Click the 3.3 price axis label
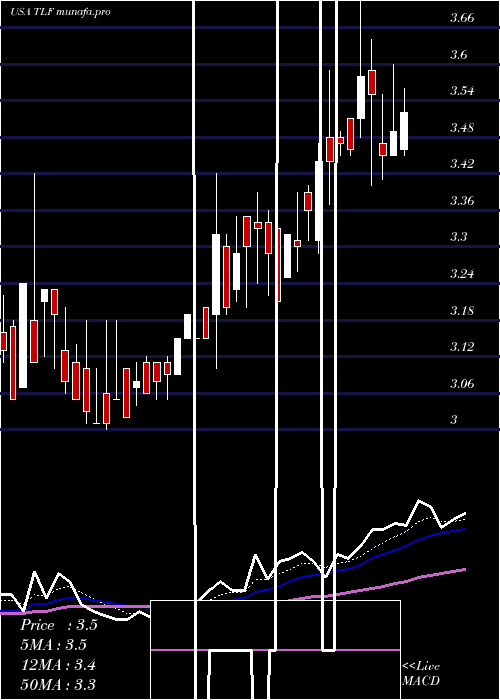This screenshot has width=500, height=700. [458, 237]
